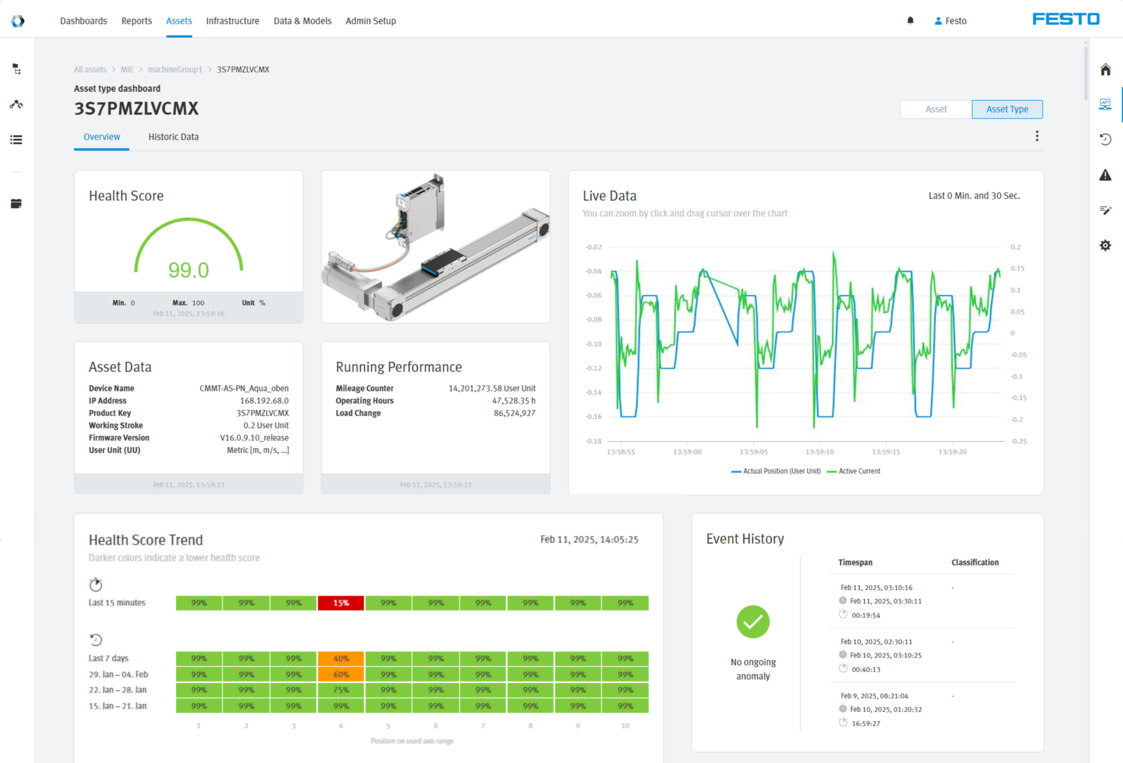The height and width of the screenshot is (763, 1123).
Task: Select the Asset Type toggle button
Action: pos(1007,109)
